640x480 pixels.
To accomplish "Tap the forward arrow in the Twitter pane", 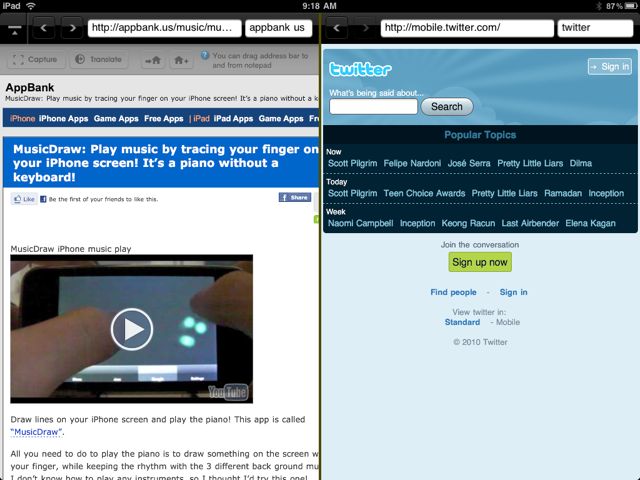I will (x=365, y=28).
